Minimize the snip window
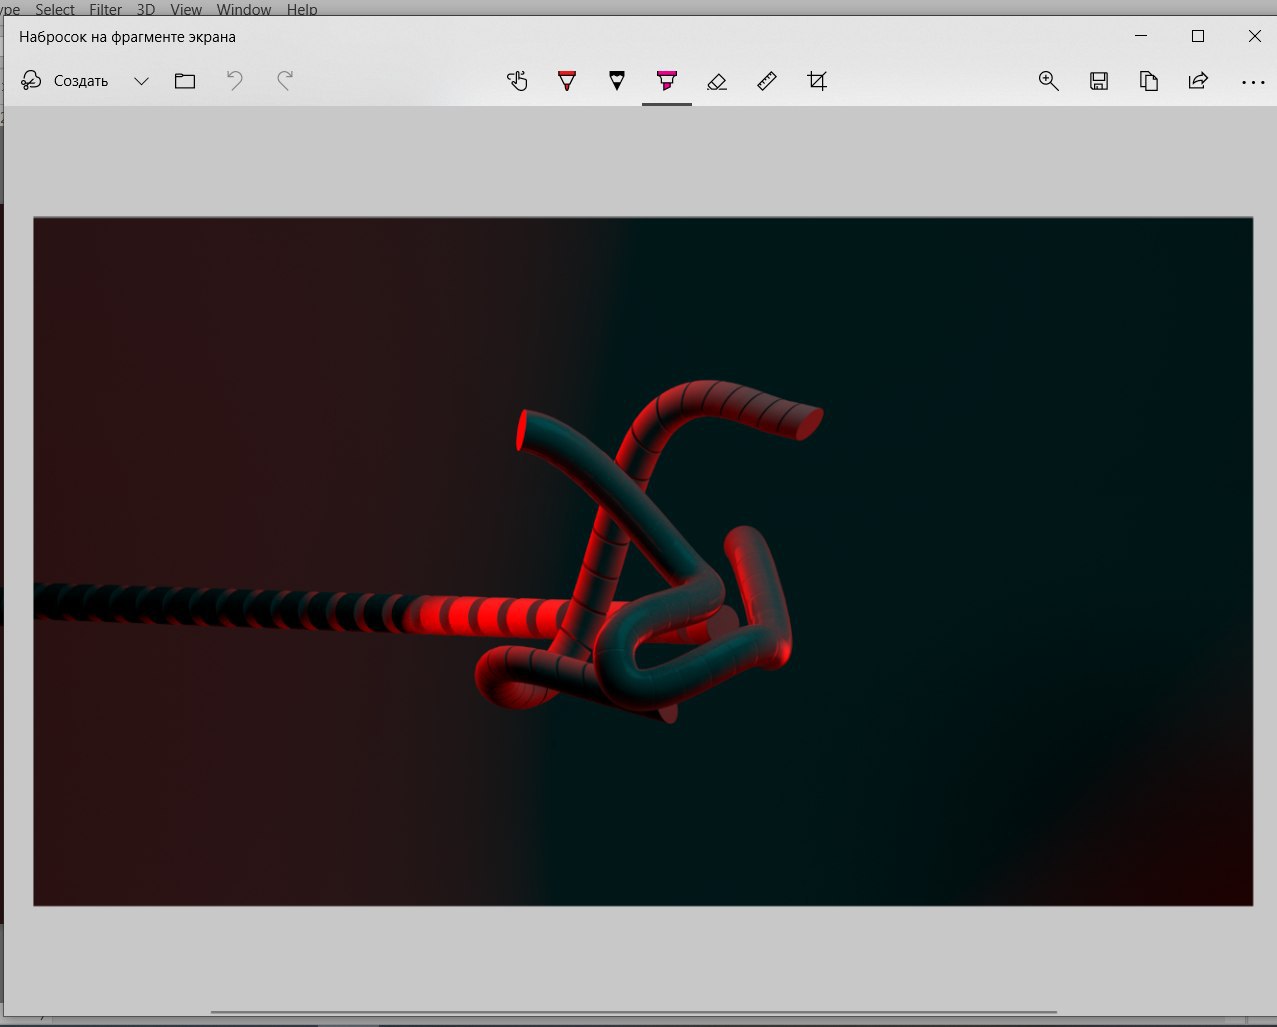 click(1141, 36)
